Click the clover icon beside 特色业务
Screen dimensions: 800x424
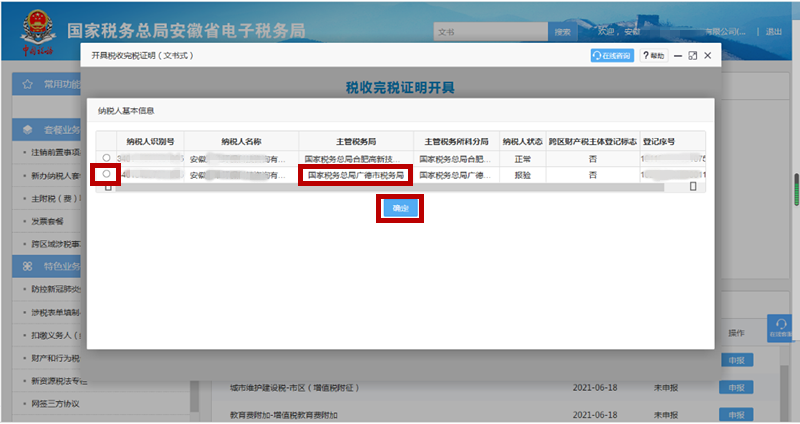pos(28,266)
